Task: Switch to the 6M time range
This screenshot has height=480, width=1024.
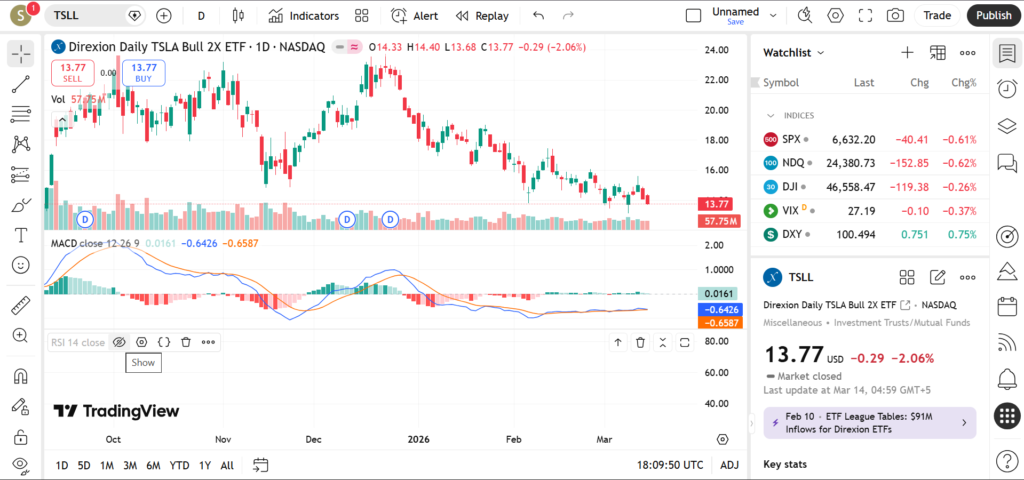Action: 153,465
